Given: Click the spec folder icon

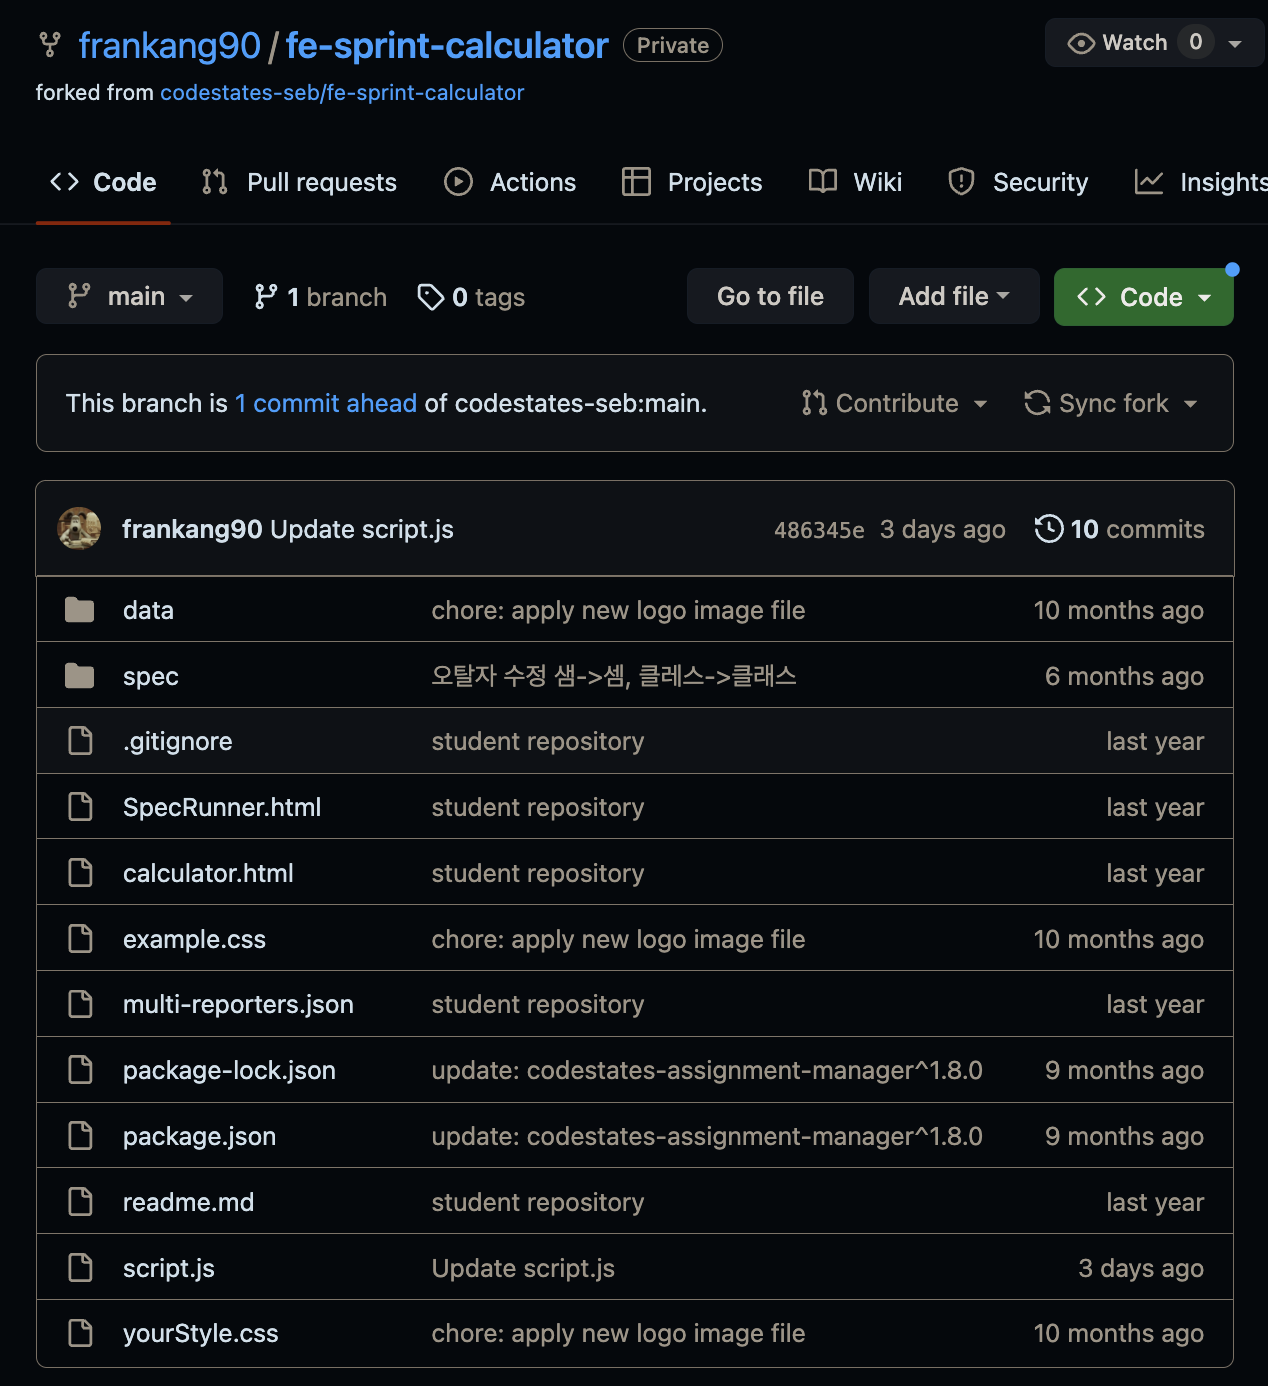Looking at the screenshot, I should (x=79, y=676).
